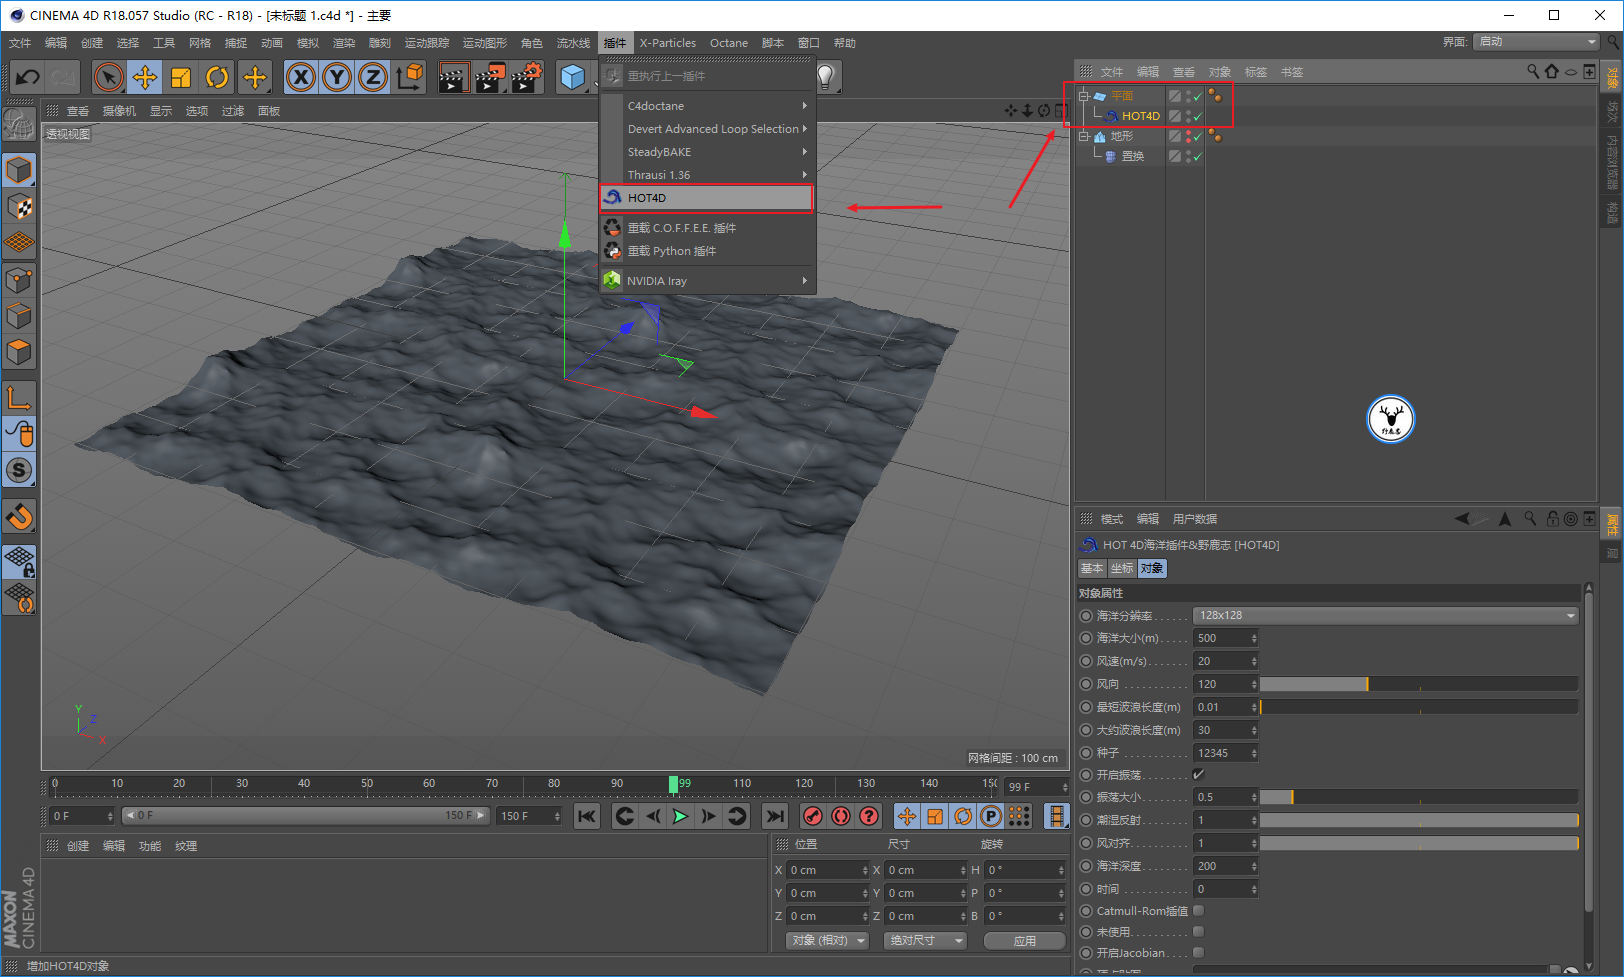1624x977 pixels.
Task: Click the search icon in object manager
Action: pos(1532,71)
